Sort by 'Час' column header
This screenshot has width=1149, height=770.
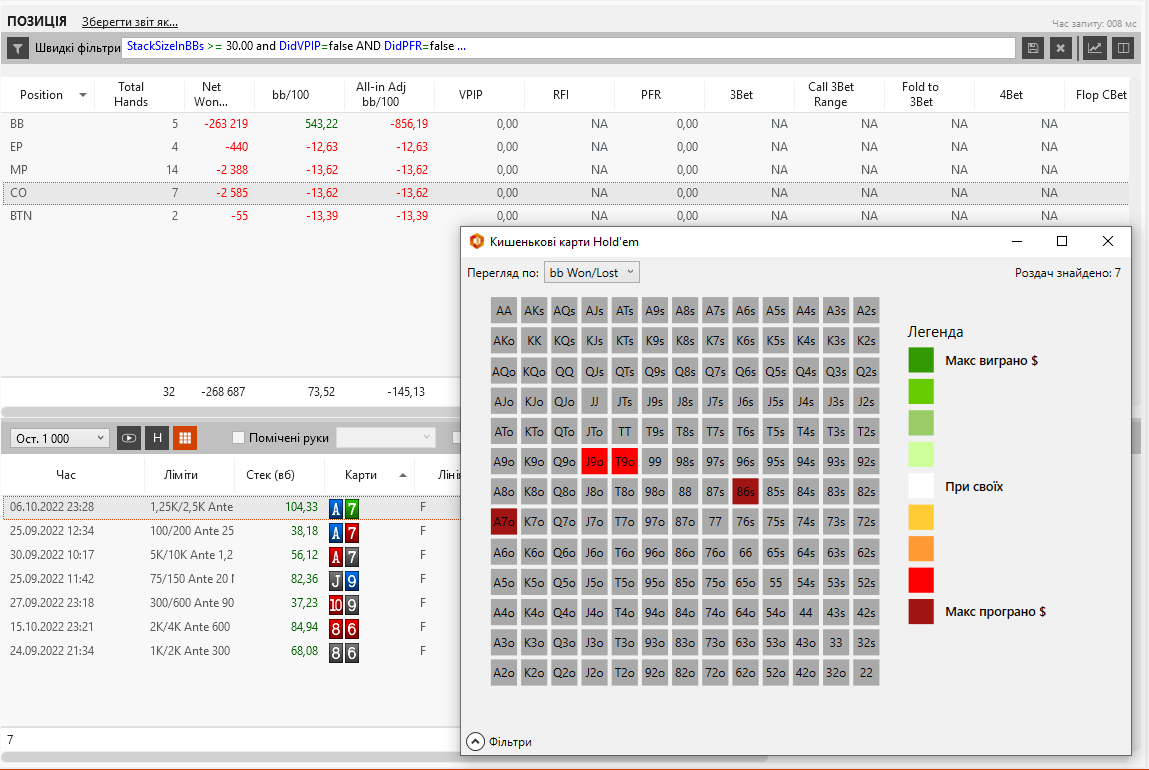coord(66,475)
